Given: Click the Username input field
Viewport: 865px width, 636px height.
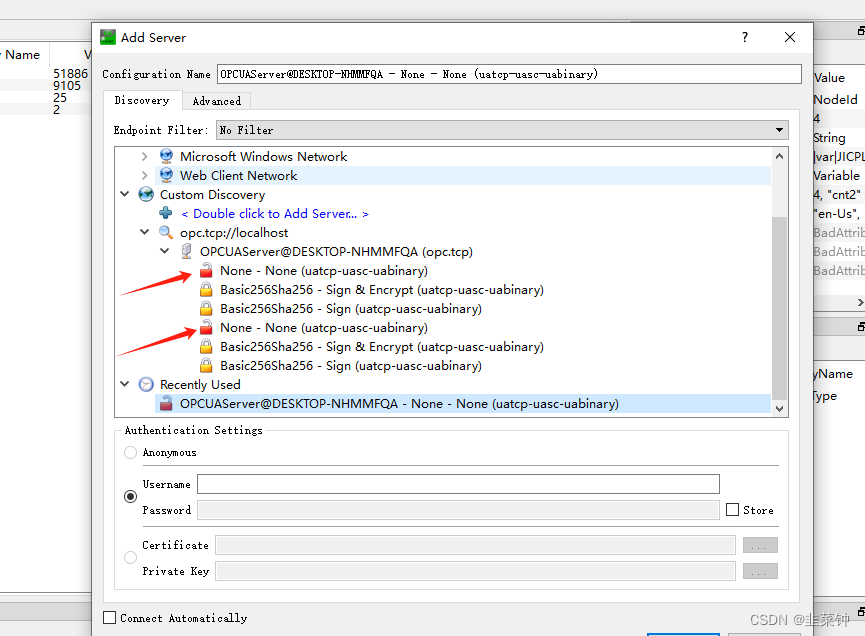Looking at the screenshot, I should 458,484.
